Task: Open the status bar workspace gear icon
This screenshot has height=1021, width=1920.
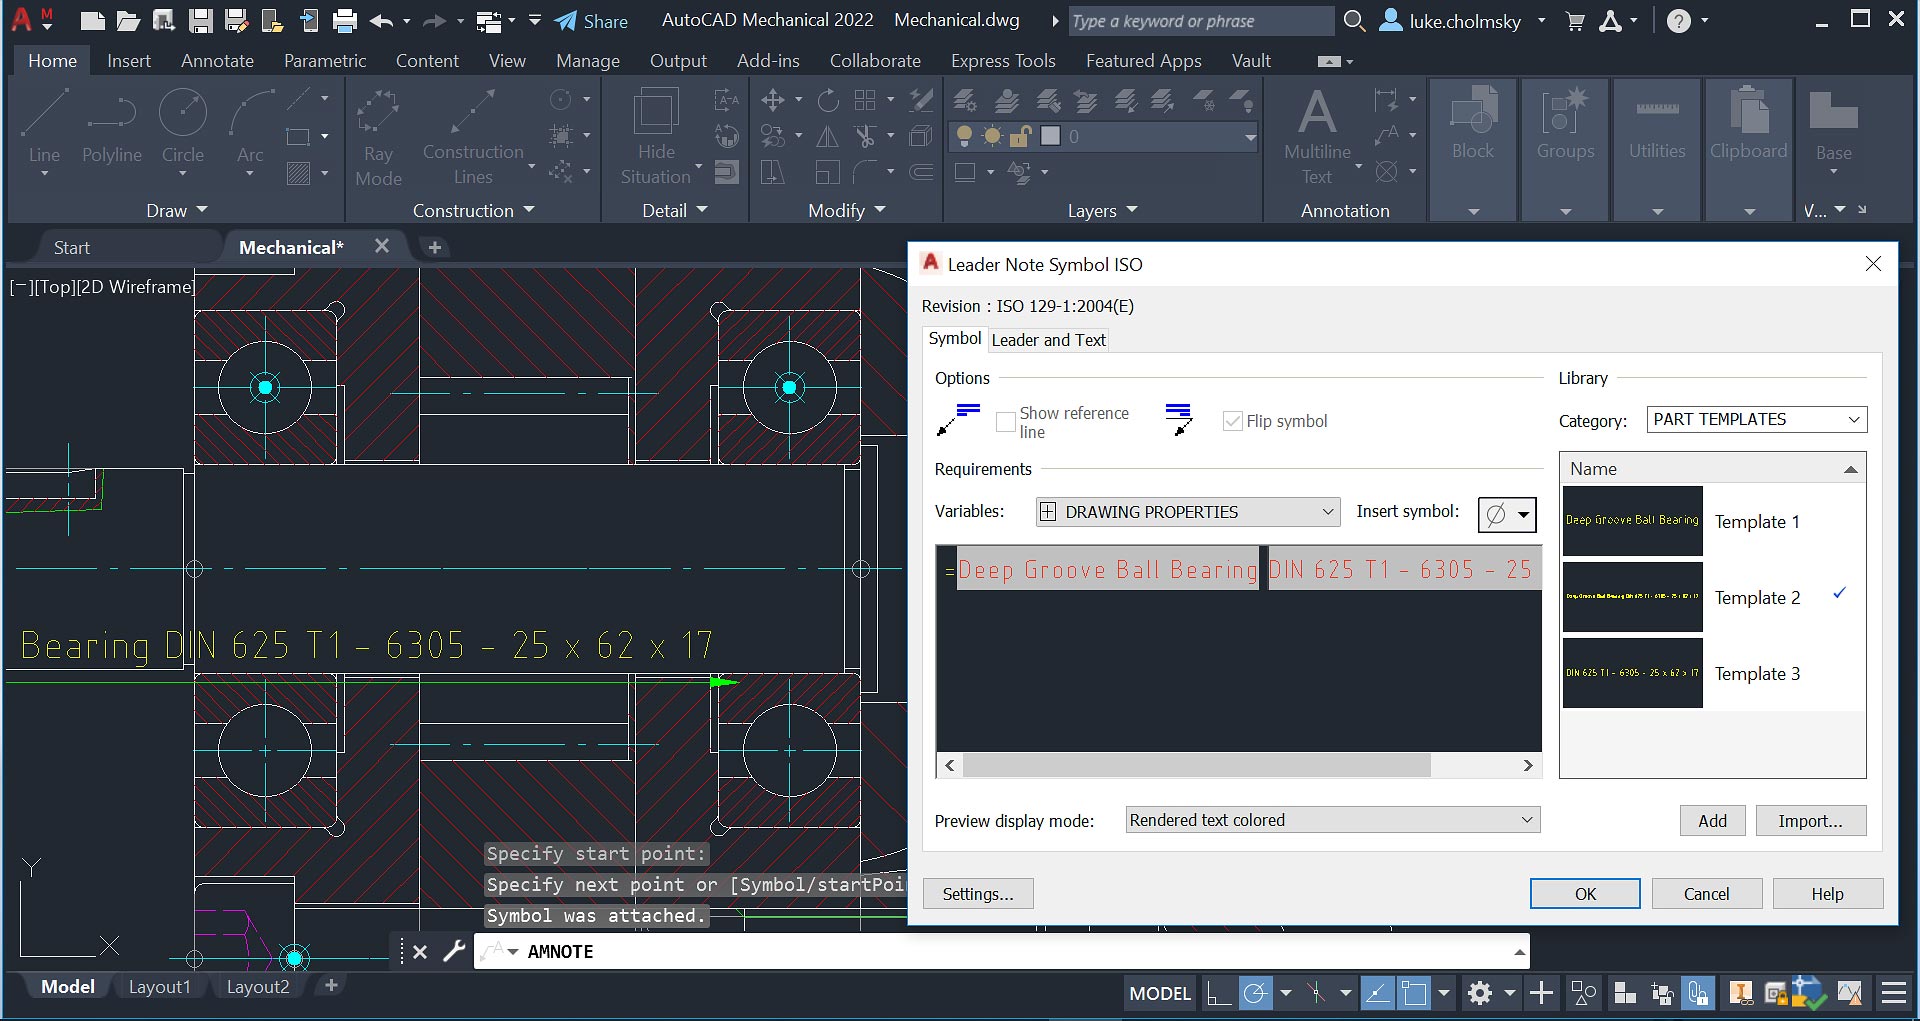Action: pos(1480,993)
